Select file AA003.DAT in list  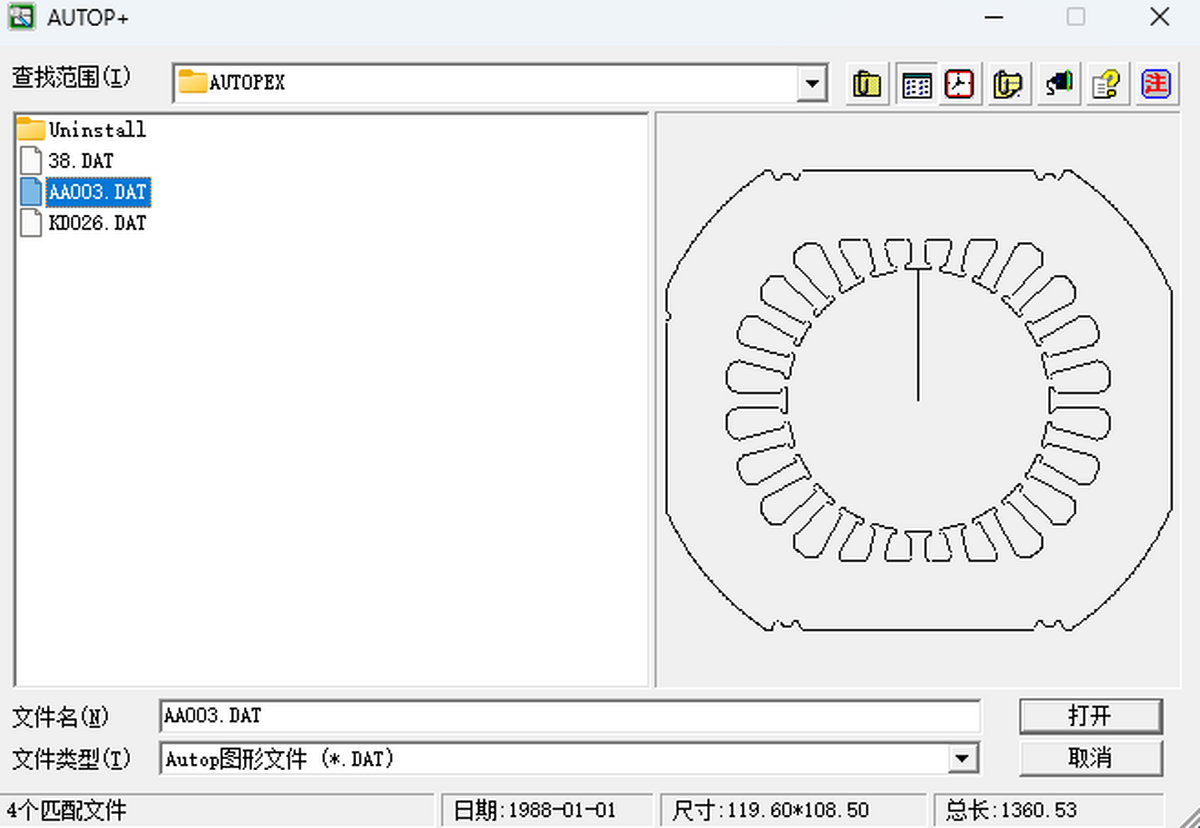[x=84, y=191]
